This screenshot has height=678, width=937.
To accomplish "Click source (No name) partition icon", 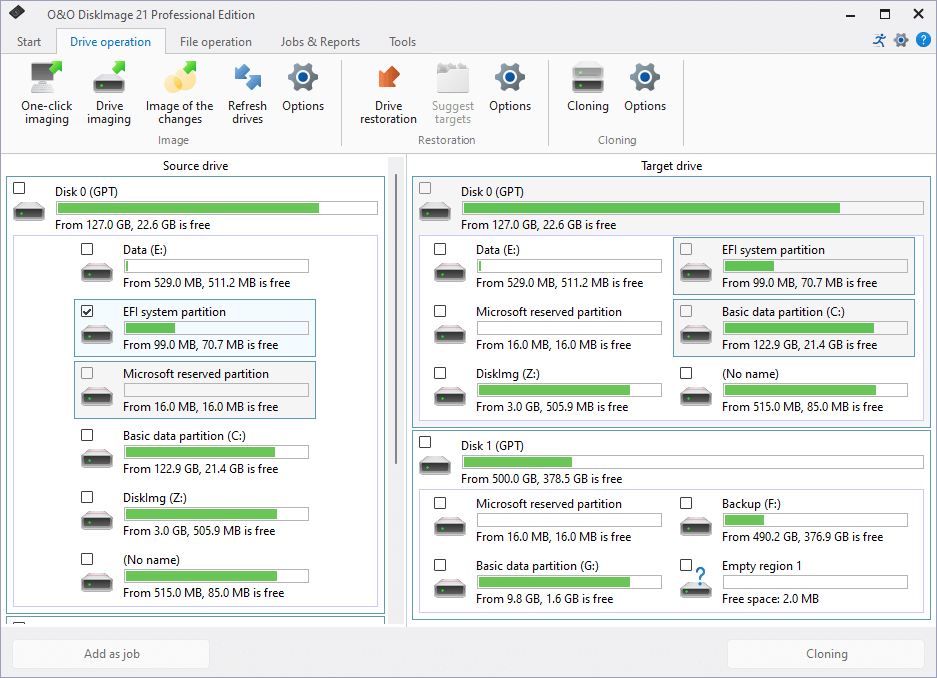I will (97, 582).
